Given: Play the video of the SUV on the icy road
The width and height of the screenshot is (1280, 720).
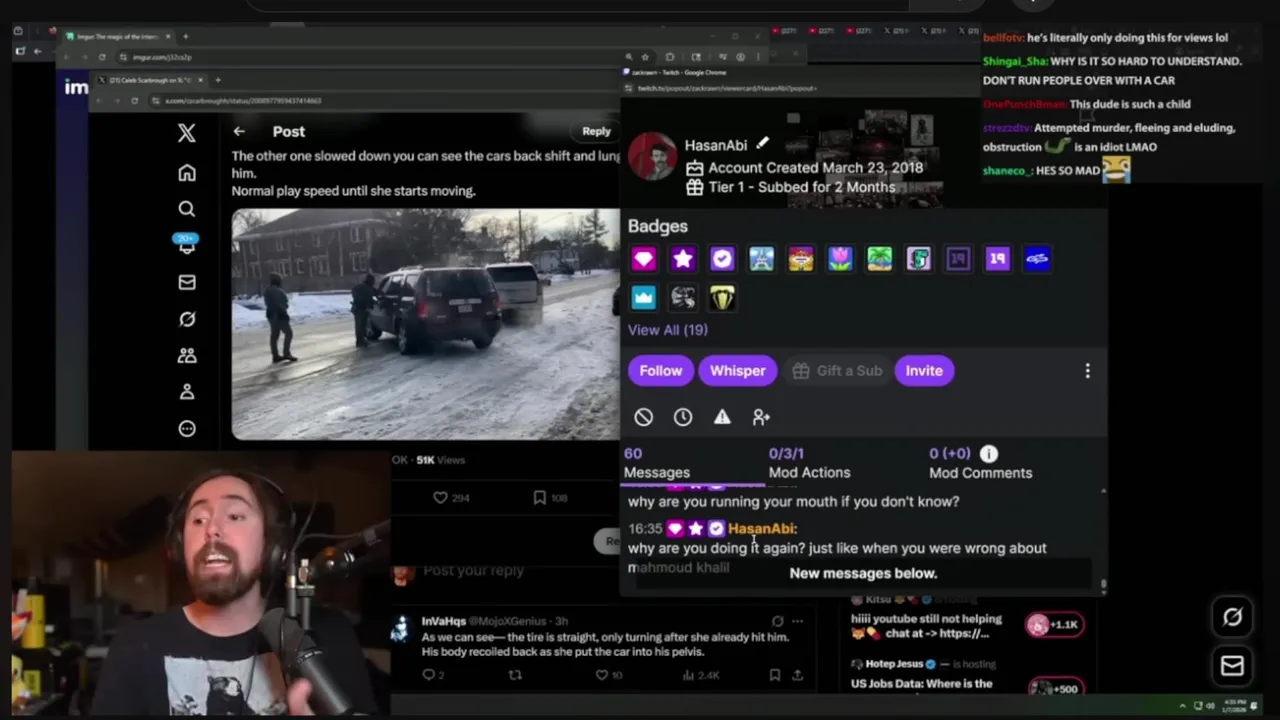Looking at the screenshot, I should [x=426, y=324].
